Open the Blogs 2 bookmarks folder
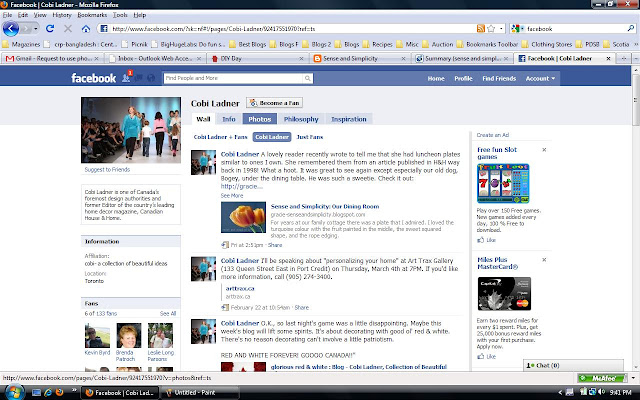Screen dimensions: 640x400 (x=317, y=44)
